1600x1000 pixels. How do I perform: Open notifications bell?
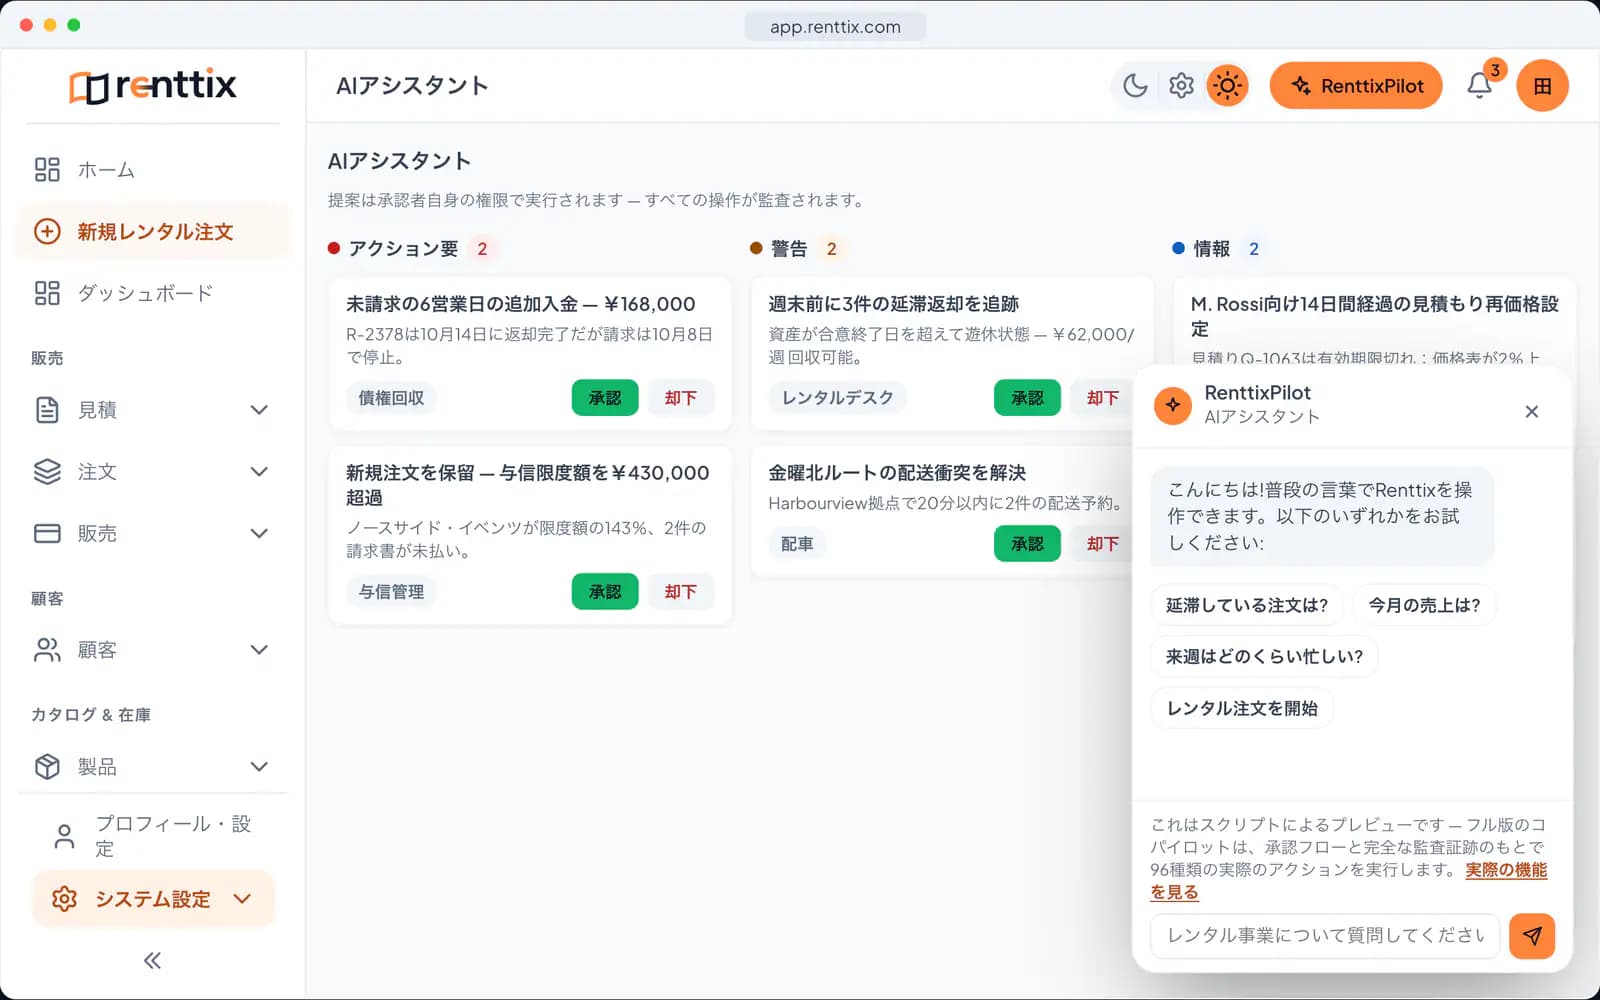point(1480,86)
